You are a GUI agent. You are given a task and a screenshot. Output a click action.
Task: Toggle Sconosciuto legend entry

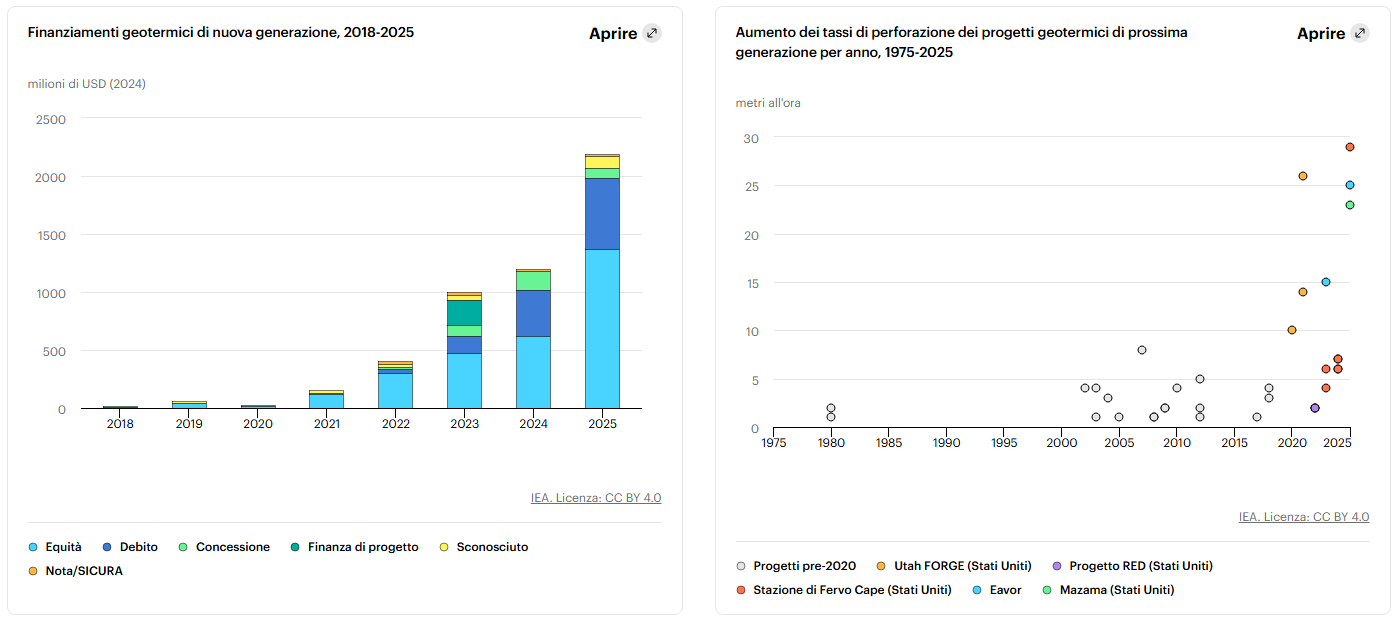pos(483,547)
